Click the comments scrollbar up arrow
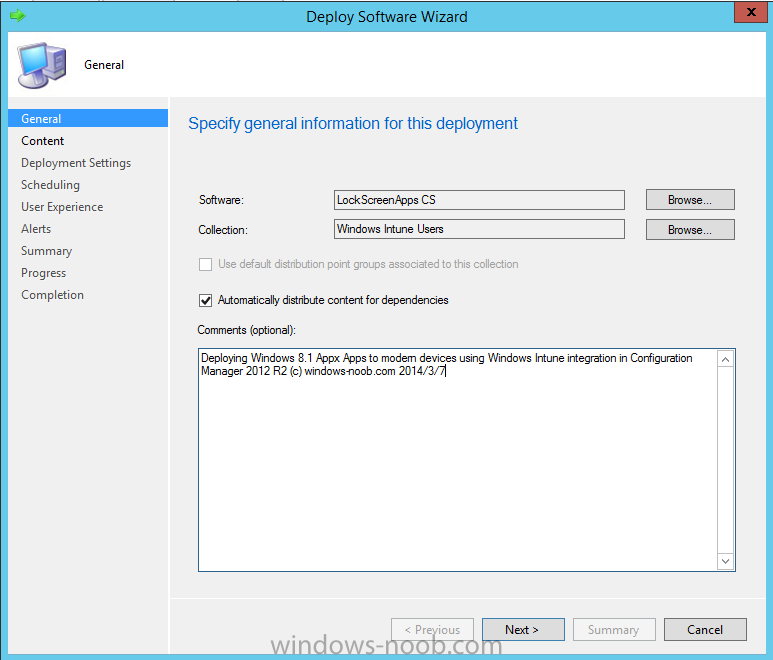Viewport: 773px width, 660px height. 726,359
